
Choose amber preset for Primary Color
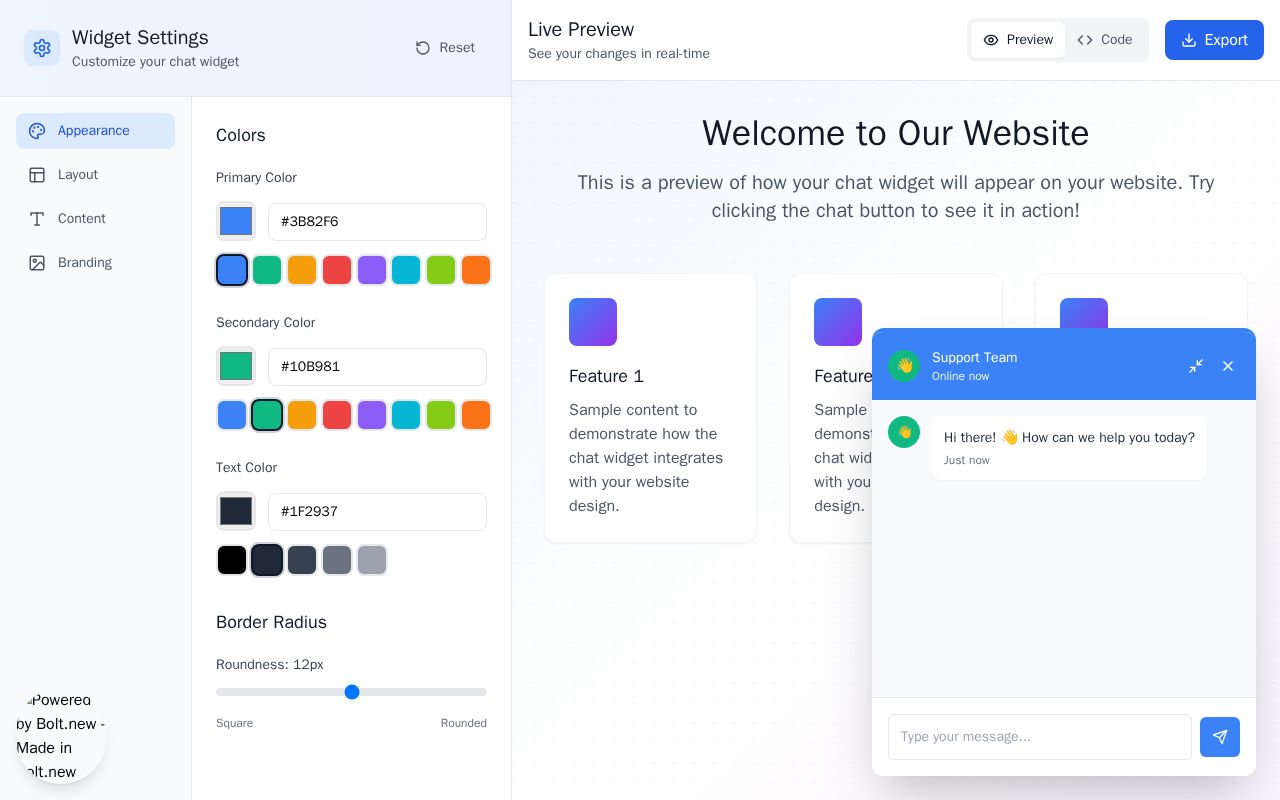tap(302, 270)
